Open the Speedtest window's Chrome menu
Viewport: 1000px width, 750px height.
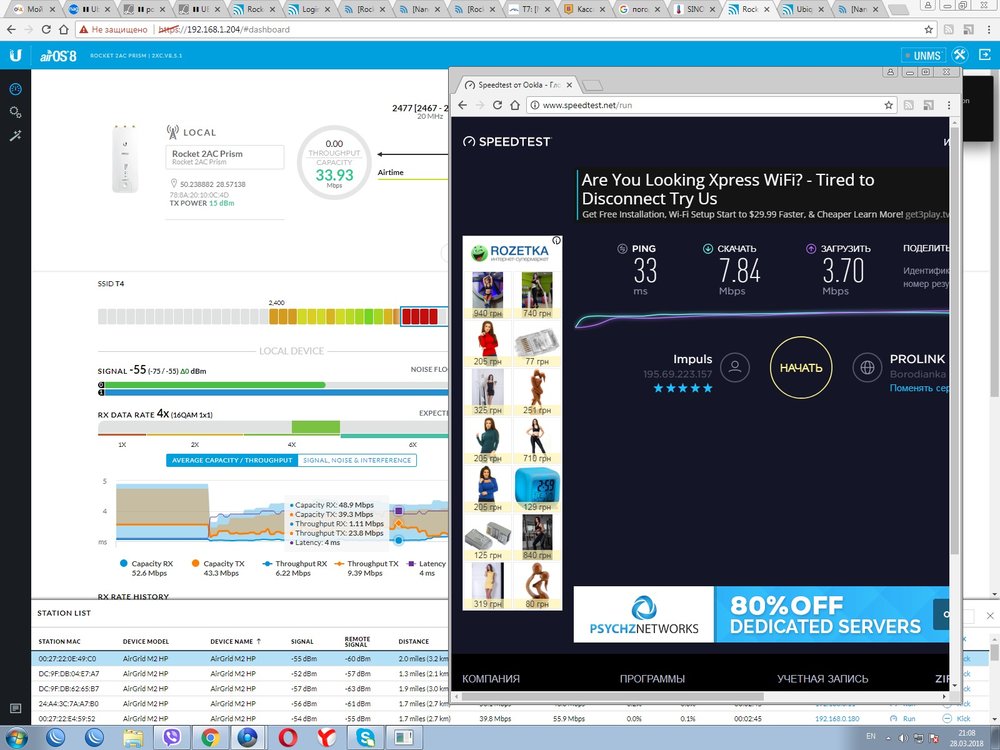951,105
